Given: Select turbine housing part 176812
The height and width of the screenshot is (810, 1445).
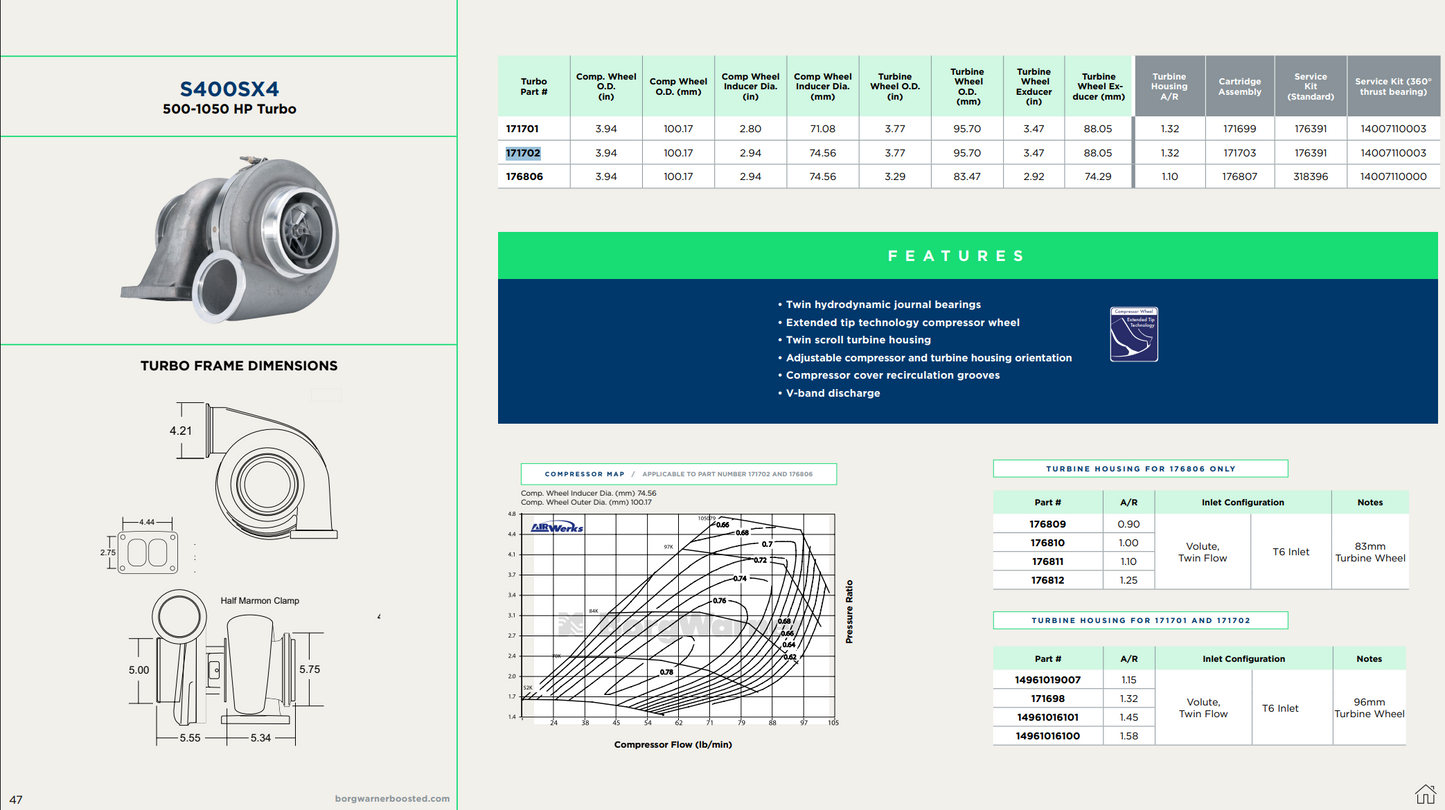Looking at the screenshot, I should (x=1048, y=580).
